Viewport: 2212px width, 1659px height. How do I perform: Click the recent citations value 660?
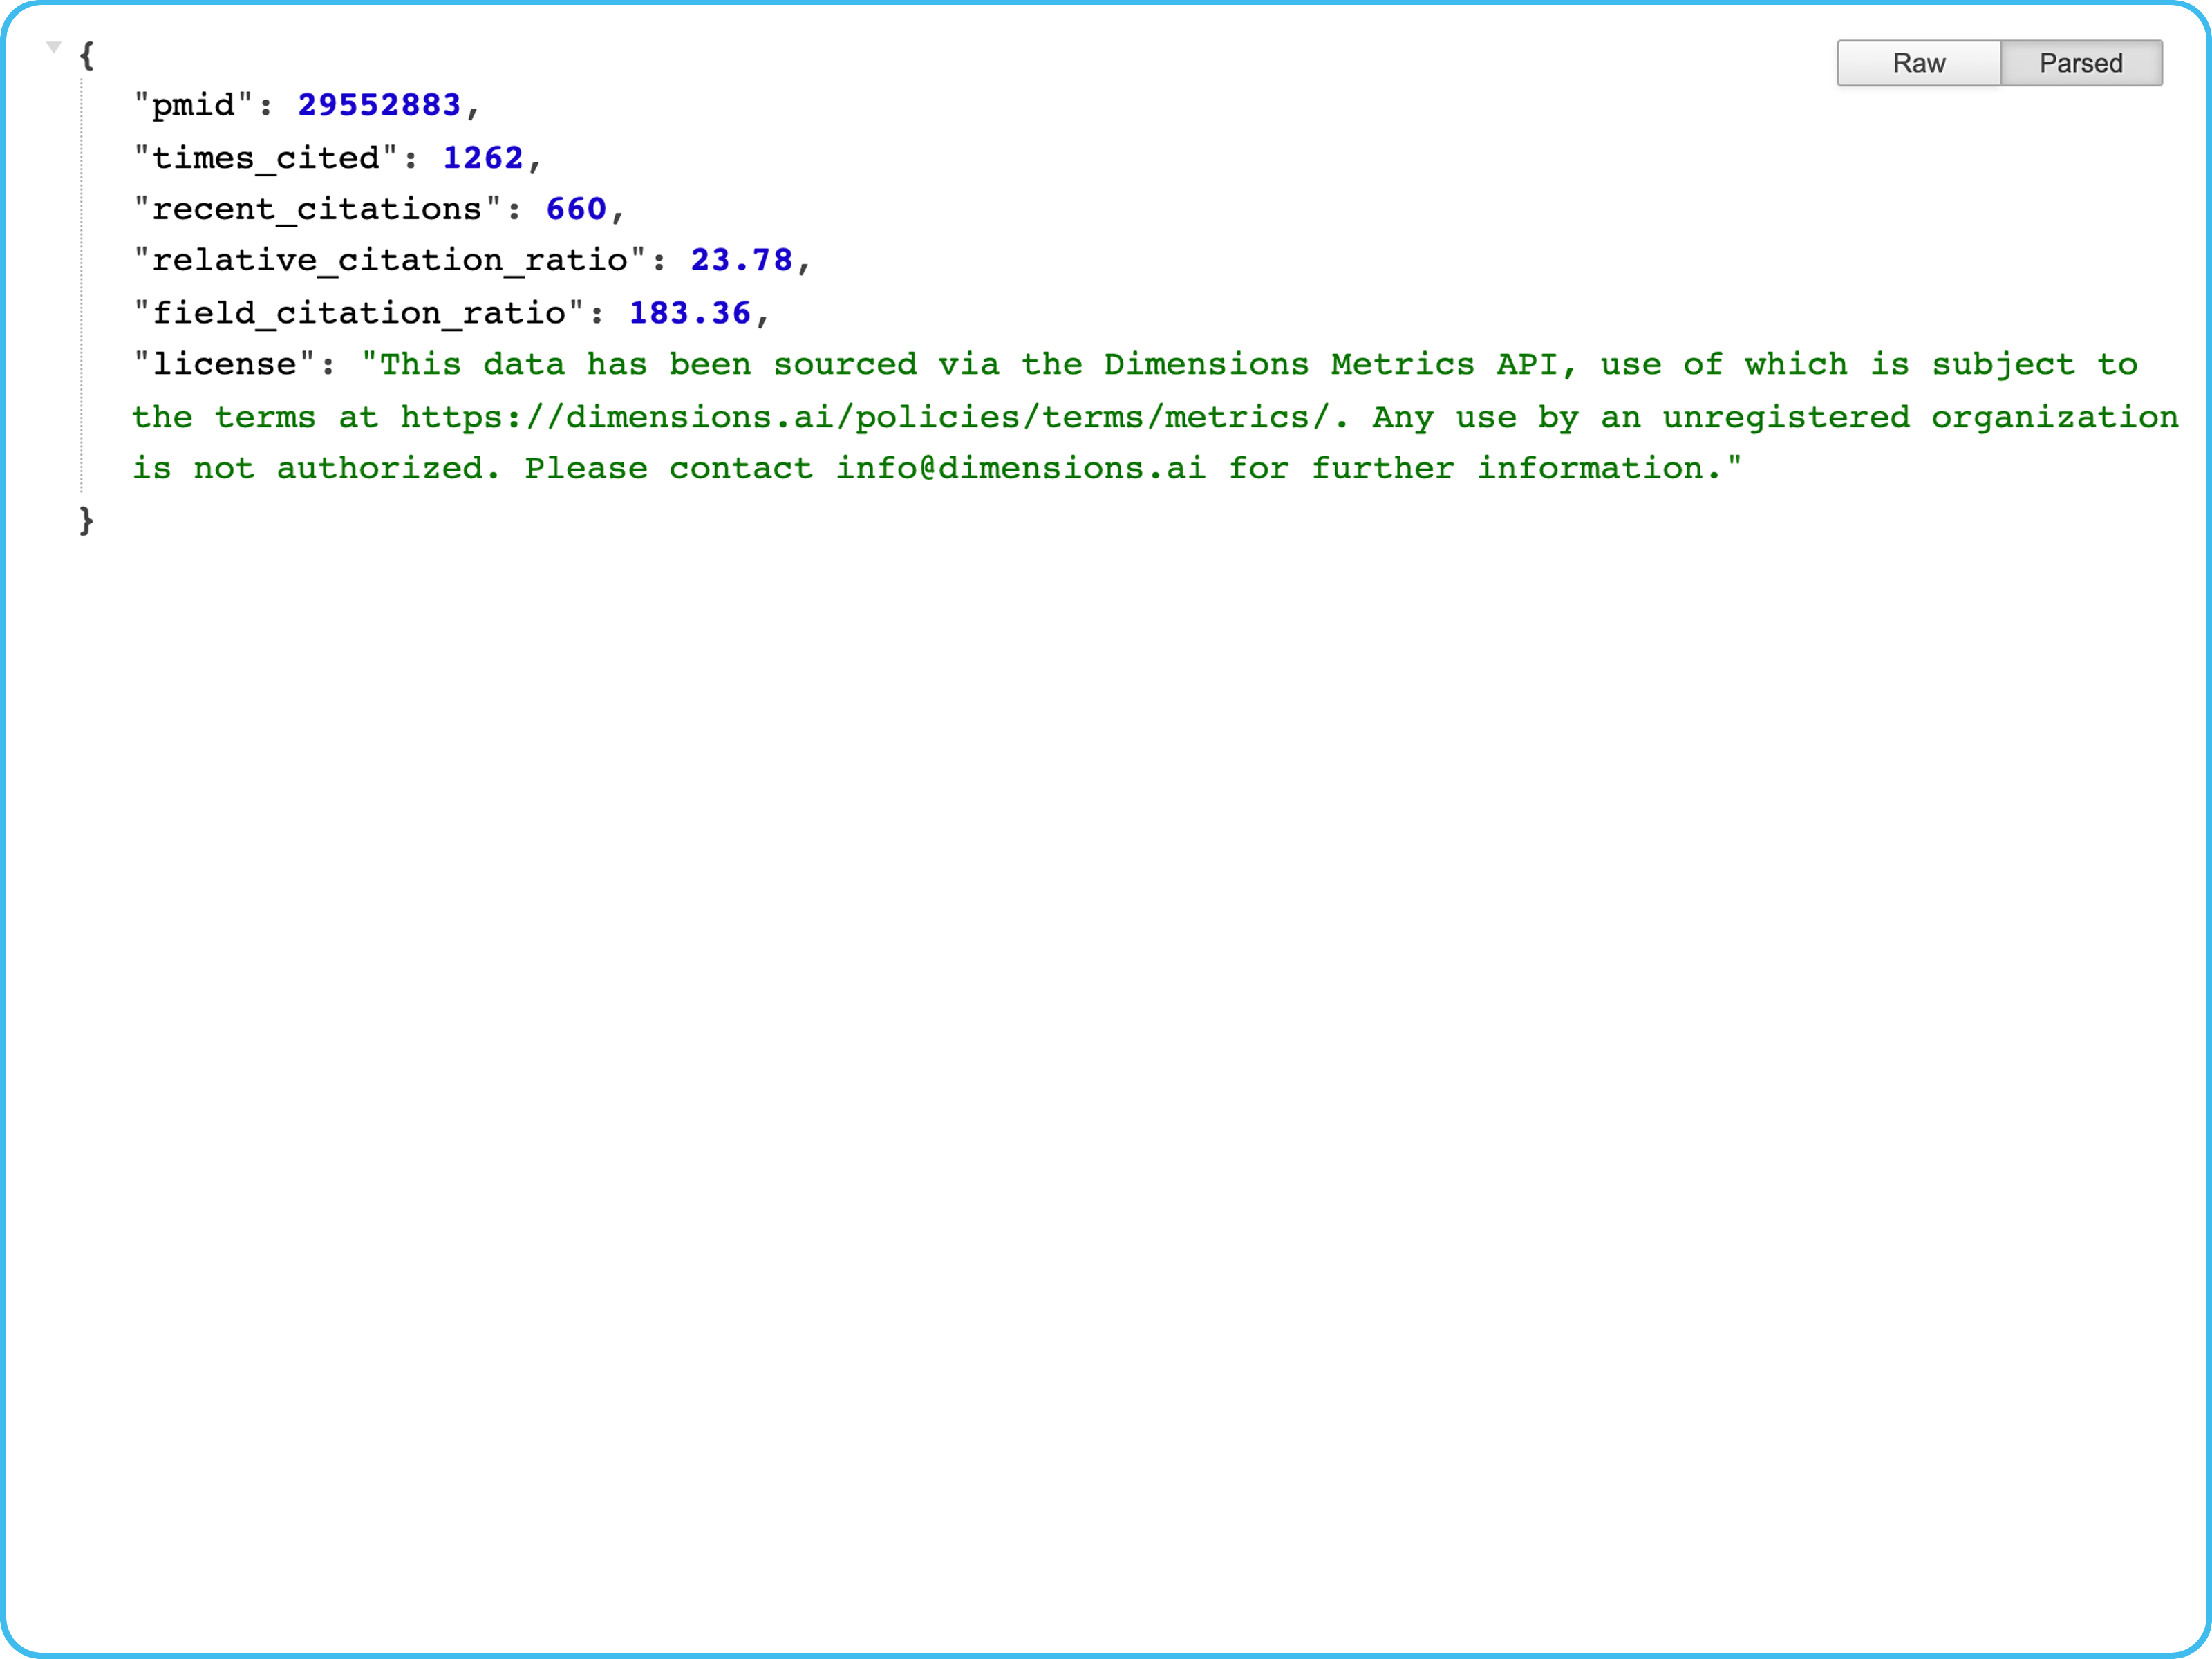pos(576,209)
